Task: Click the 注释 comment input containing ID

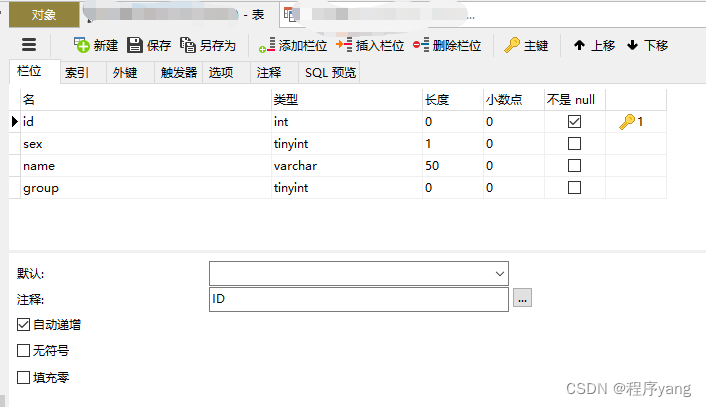Action: (359, 299)
